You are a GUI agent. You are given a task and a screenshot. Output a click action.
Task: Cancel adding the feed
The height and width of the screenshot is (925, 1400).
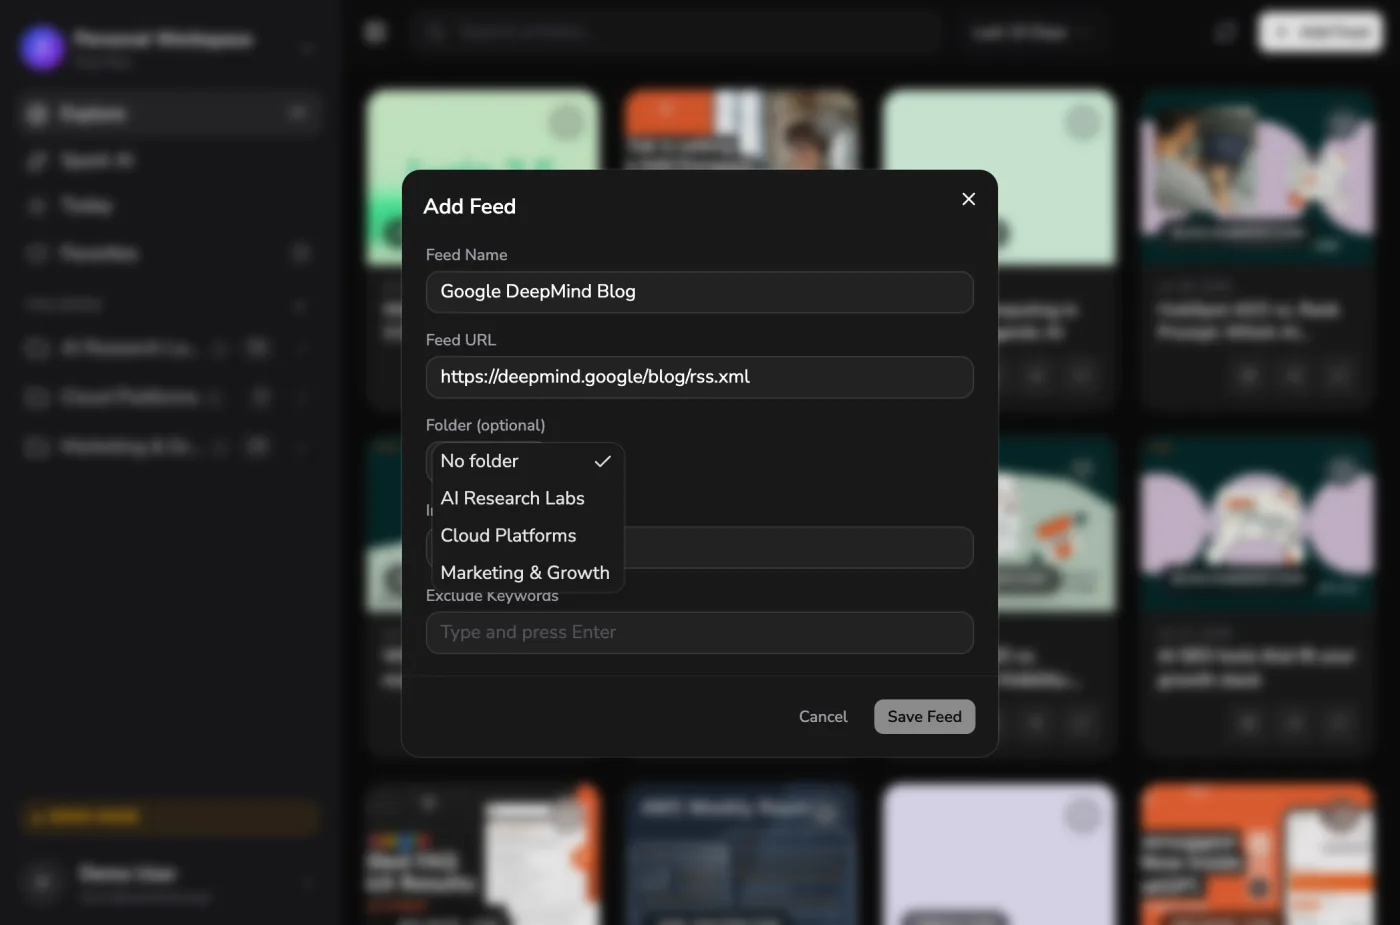pyautogui.click(x=823, y=717)
